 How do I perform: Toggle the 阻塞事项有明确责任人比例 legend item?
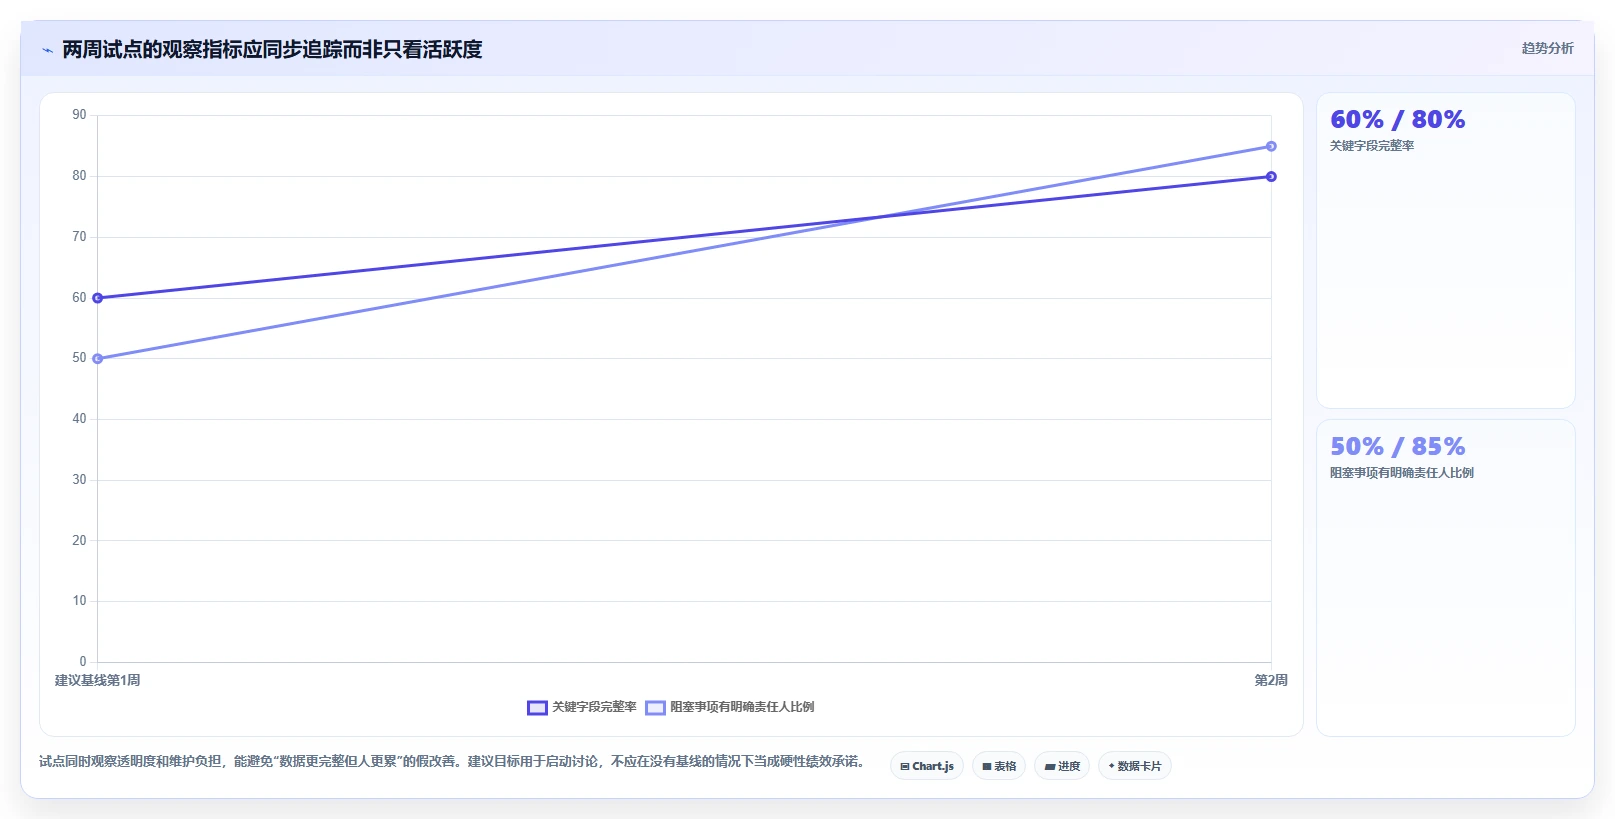[730, 707]
